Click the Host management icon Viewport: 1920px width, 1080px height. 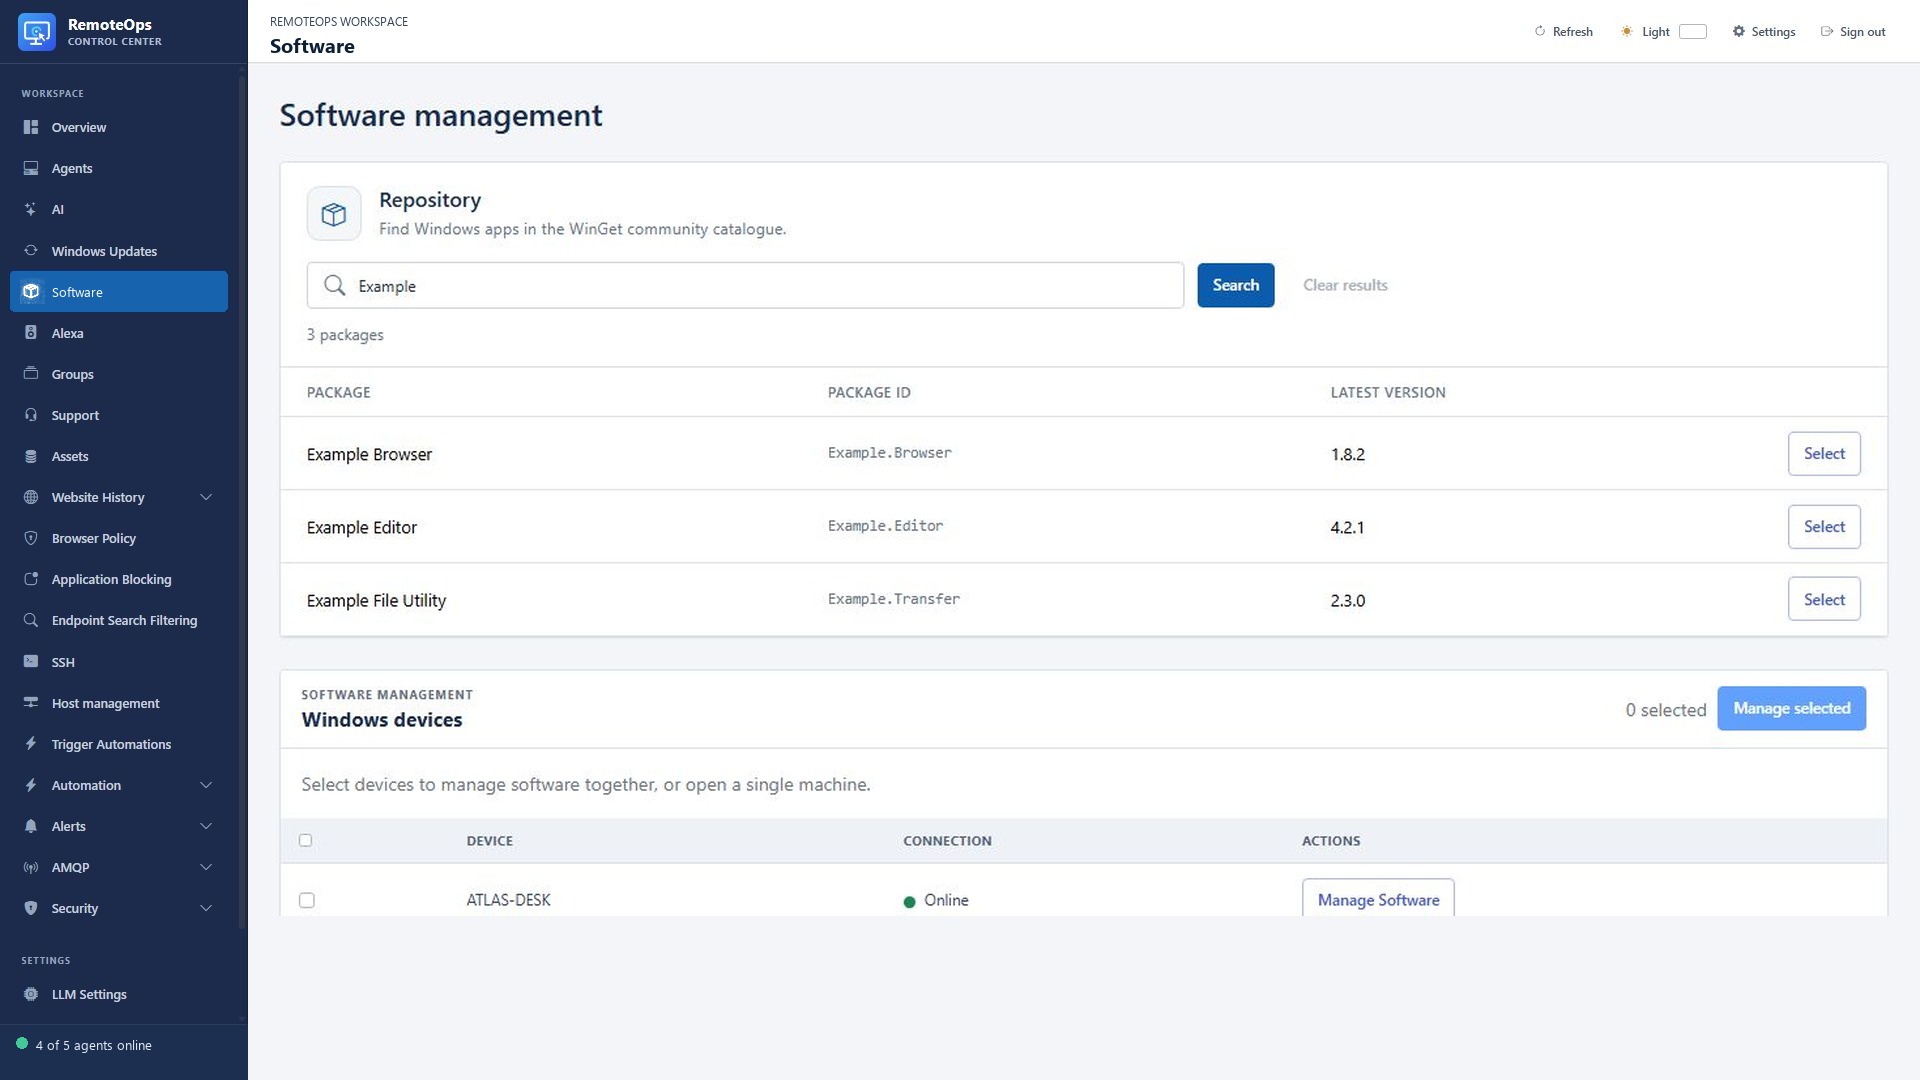tap(31, 703)
